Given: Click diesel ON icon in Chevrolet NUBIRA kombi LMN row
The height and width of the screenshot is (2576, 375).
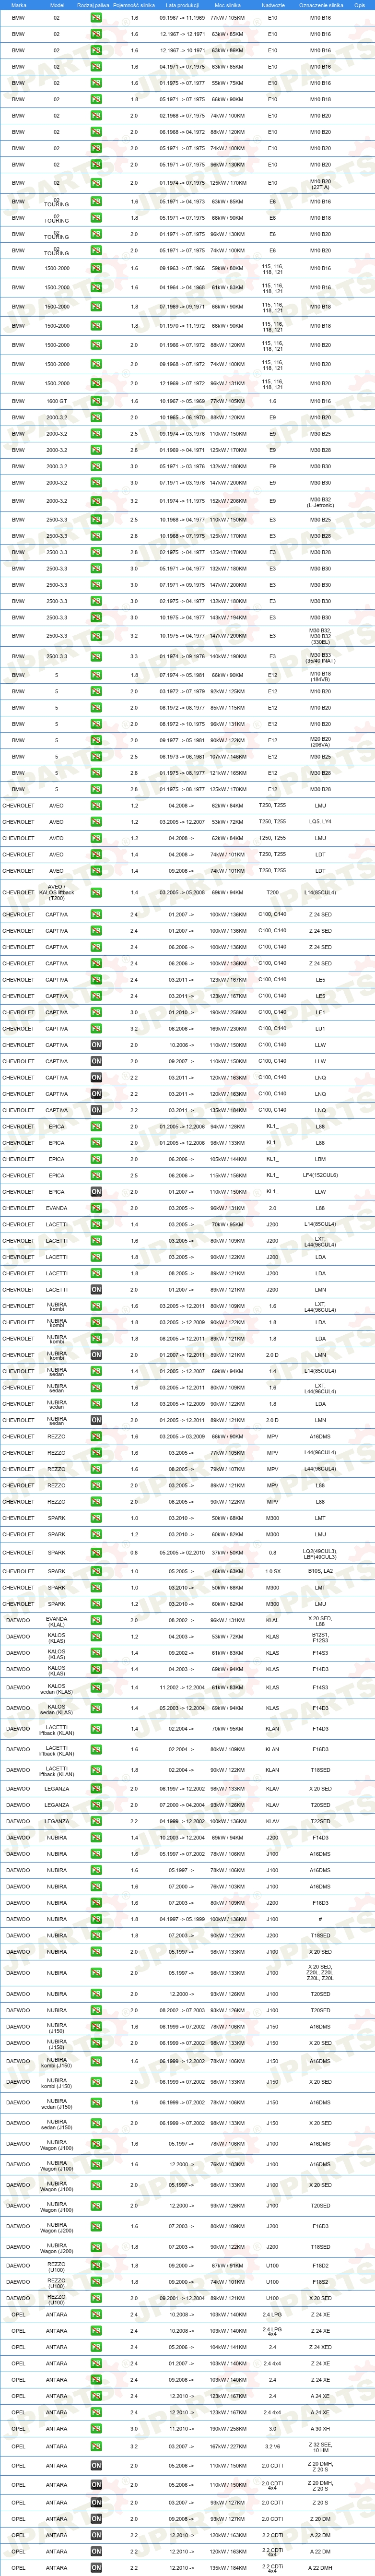Looking at the screenshot, I should 96,1355.
